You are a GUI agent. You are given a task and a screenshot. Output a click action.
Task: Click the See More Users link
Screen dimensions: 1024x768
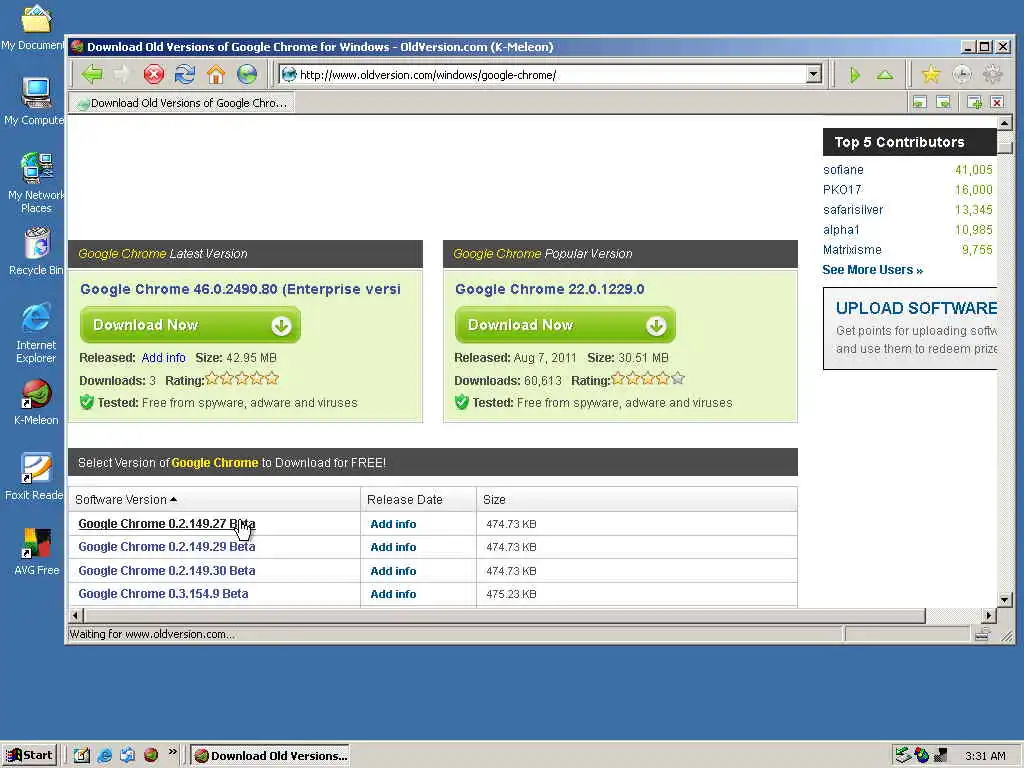(x=872, y=270)
